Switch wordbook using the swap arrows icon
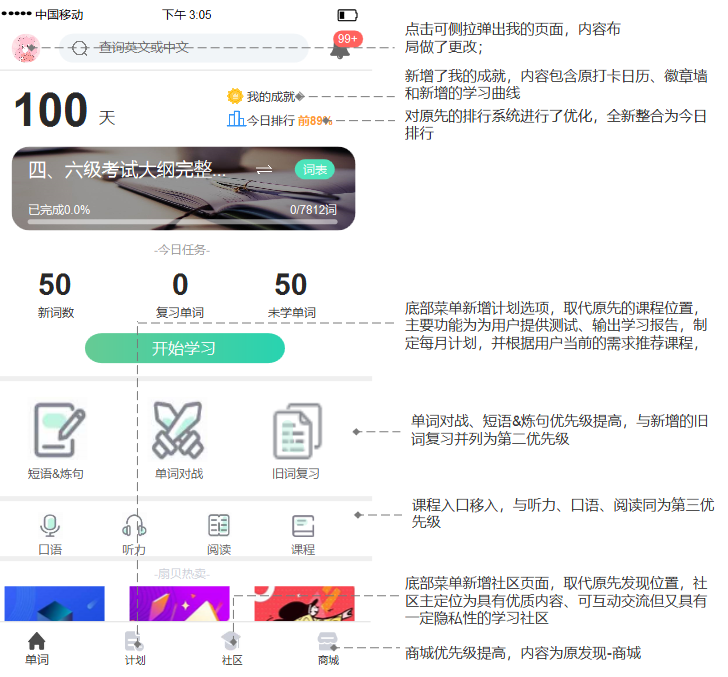Image resolution: width=728 pixels, height=677 pixels. coord(264,169)
